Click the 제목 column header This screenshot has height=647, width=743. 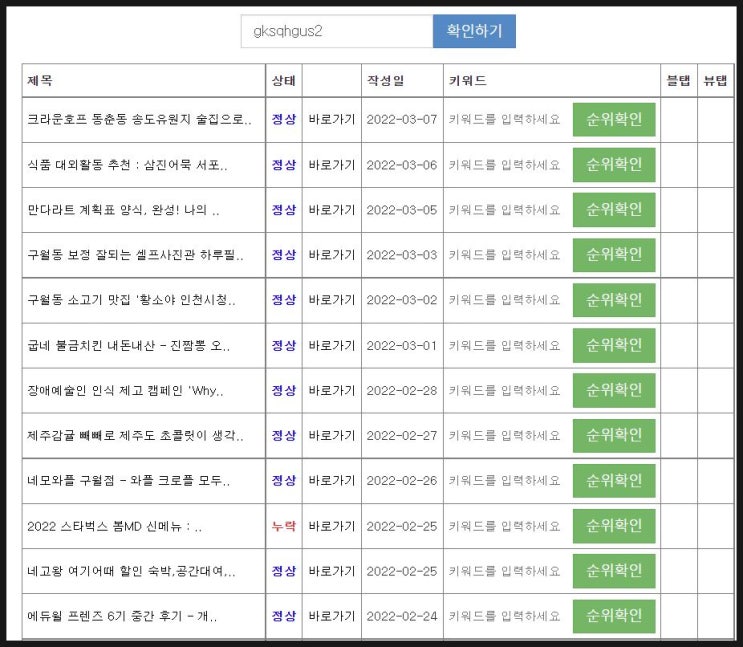[x=40, y=81]
